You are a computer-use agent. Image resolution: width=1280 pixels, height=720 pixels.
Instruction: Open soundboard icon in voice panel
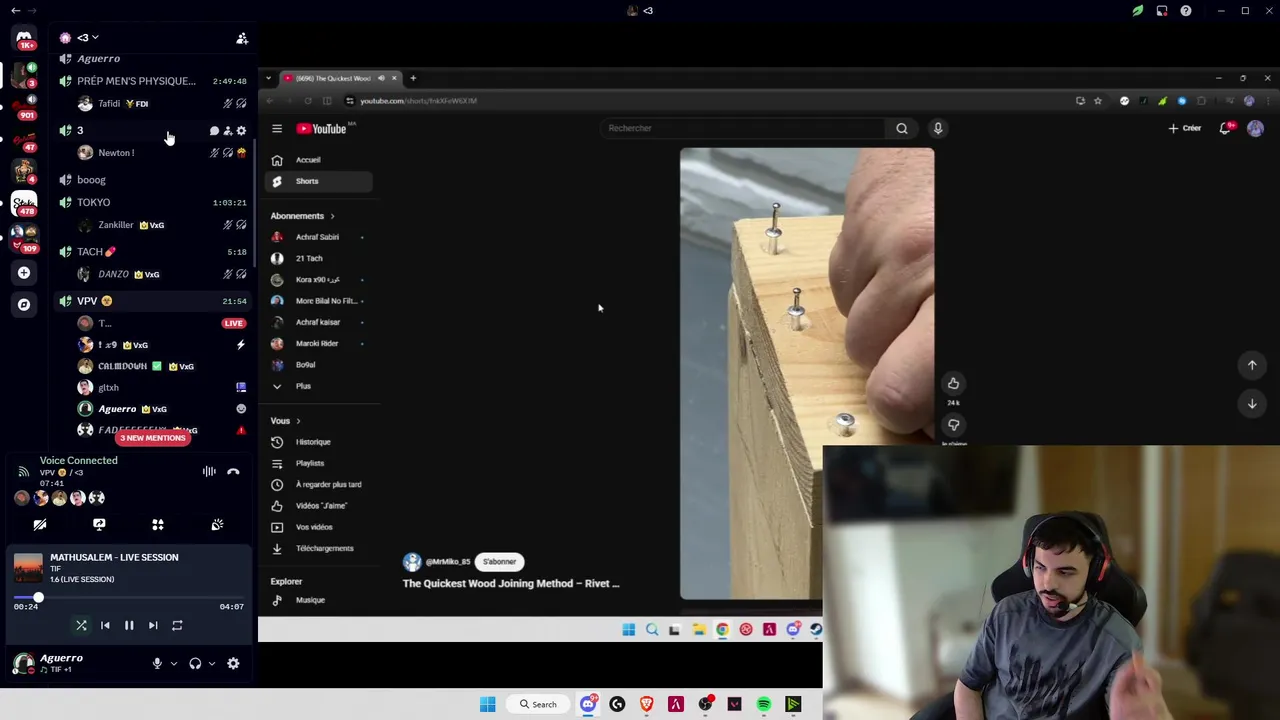click(217, 525)
